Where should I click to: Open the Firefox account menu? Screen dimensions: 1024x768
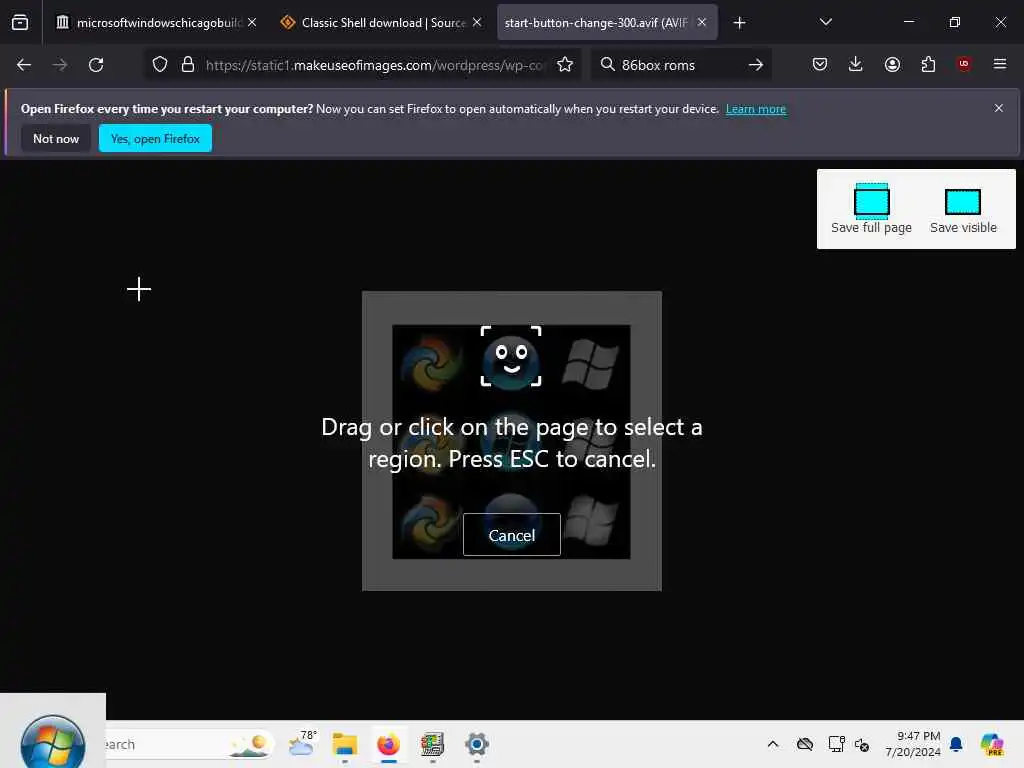point(892,65)
